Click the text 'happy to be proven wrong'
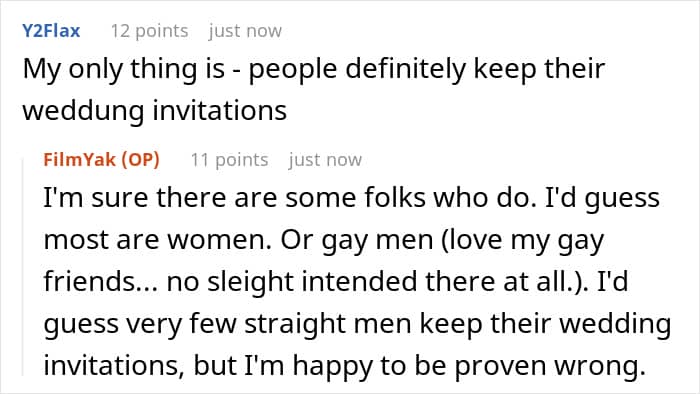 pyautogui.click(x=469, y=367)
